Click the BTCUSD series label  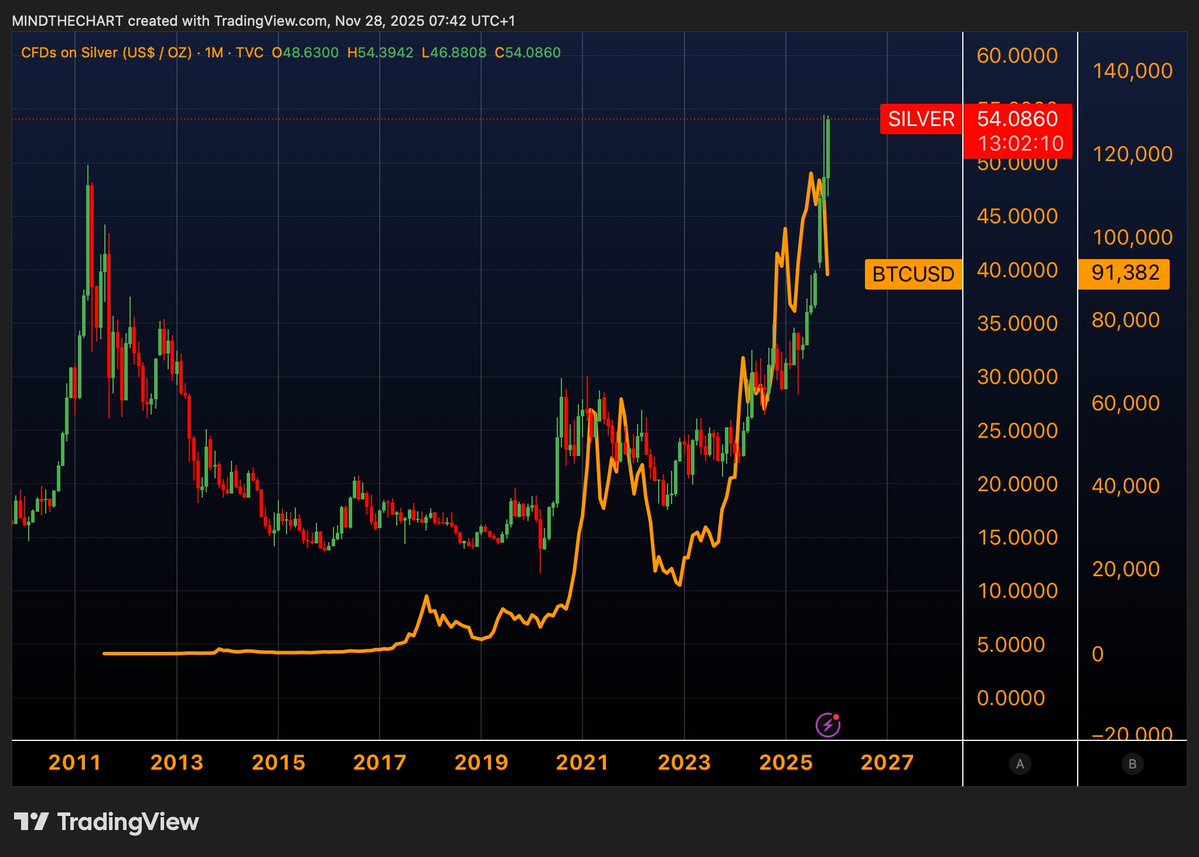(914, 274)
